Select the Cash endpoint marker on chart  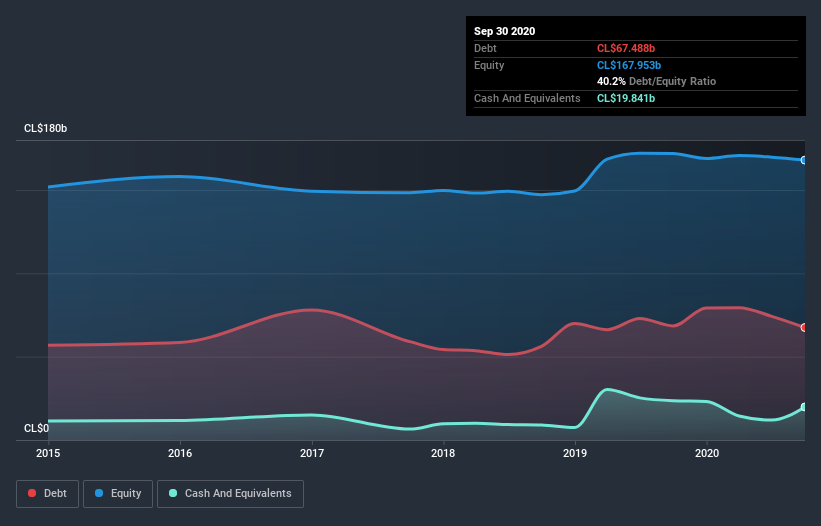pos(804,407)
